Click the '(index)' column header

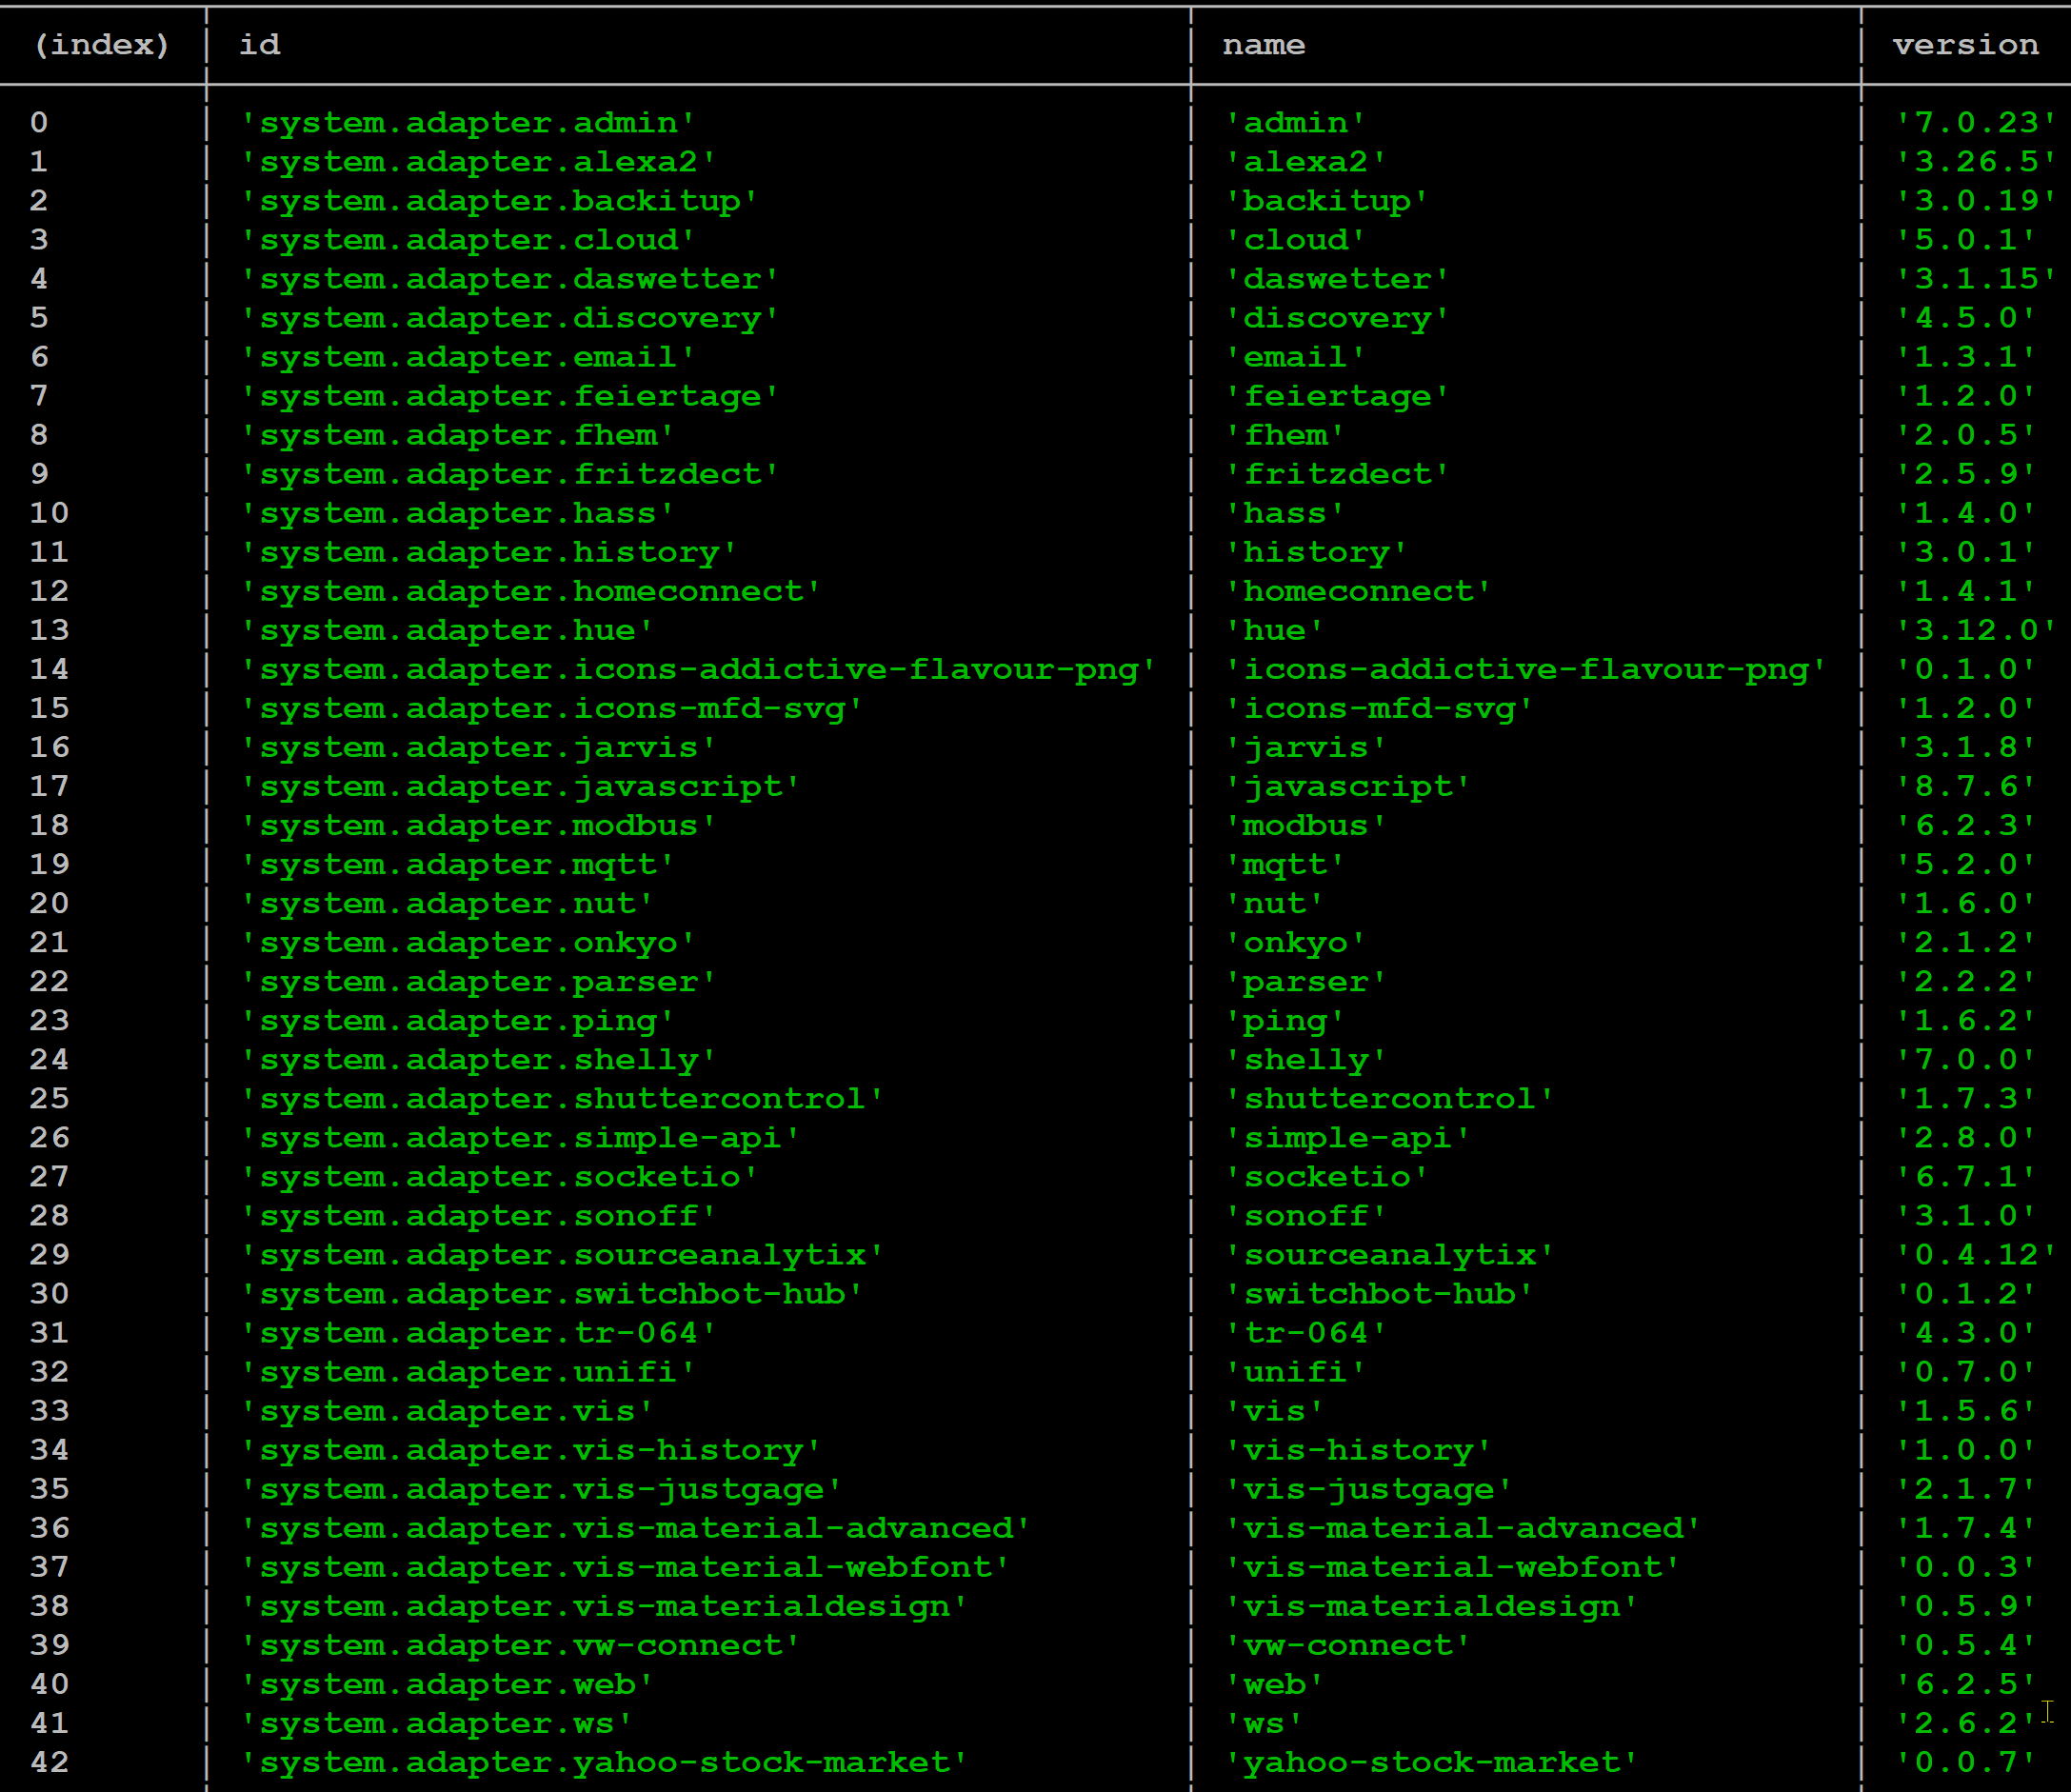pyautogui.click(x=101, y=45)
